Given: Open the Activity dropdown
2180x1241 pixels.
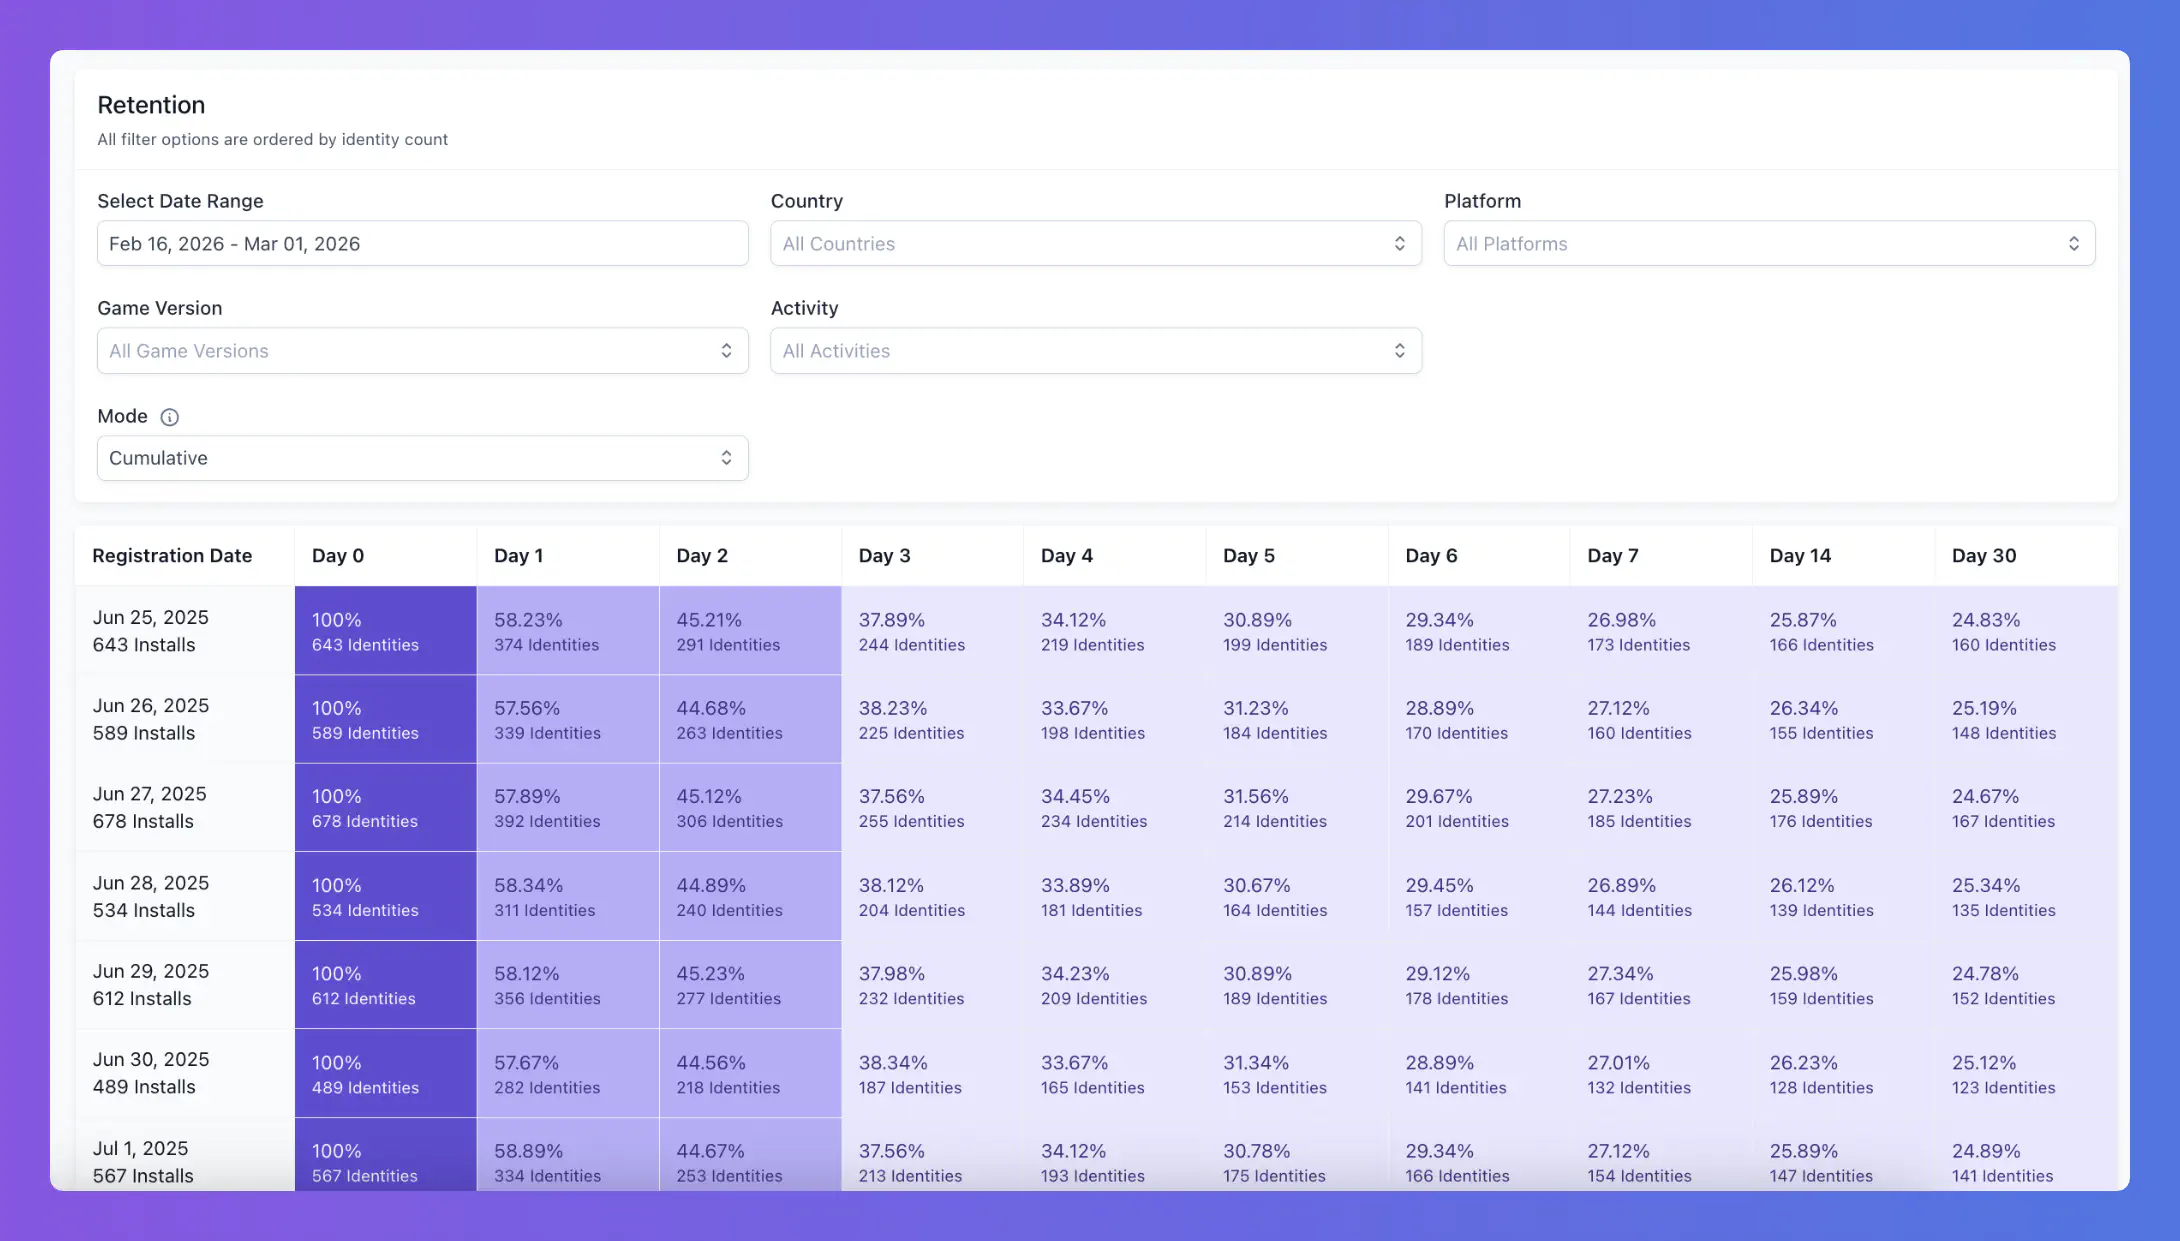Looking at the screenshot, I should [1096, 351].
